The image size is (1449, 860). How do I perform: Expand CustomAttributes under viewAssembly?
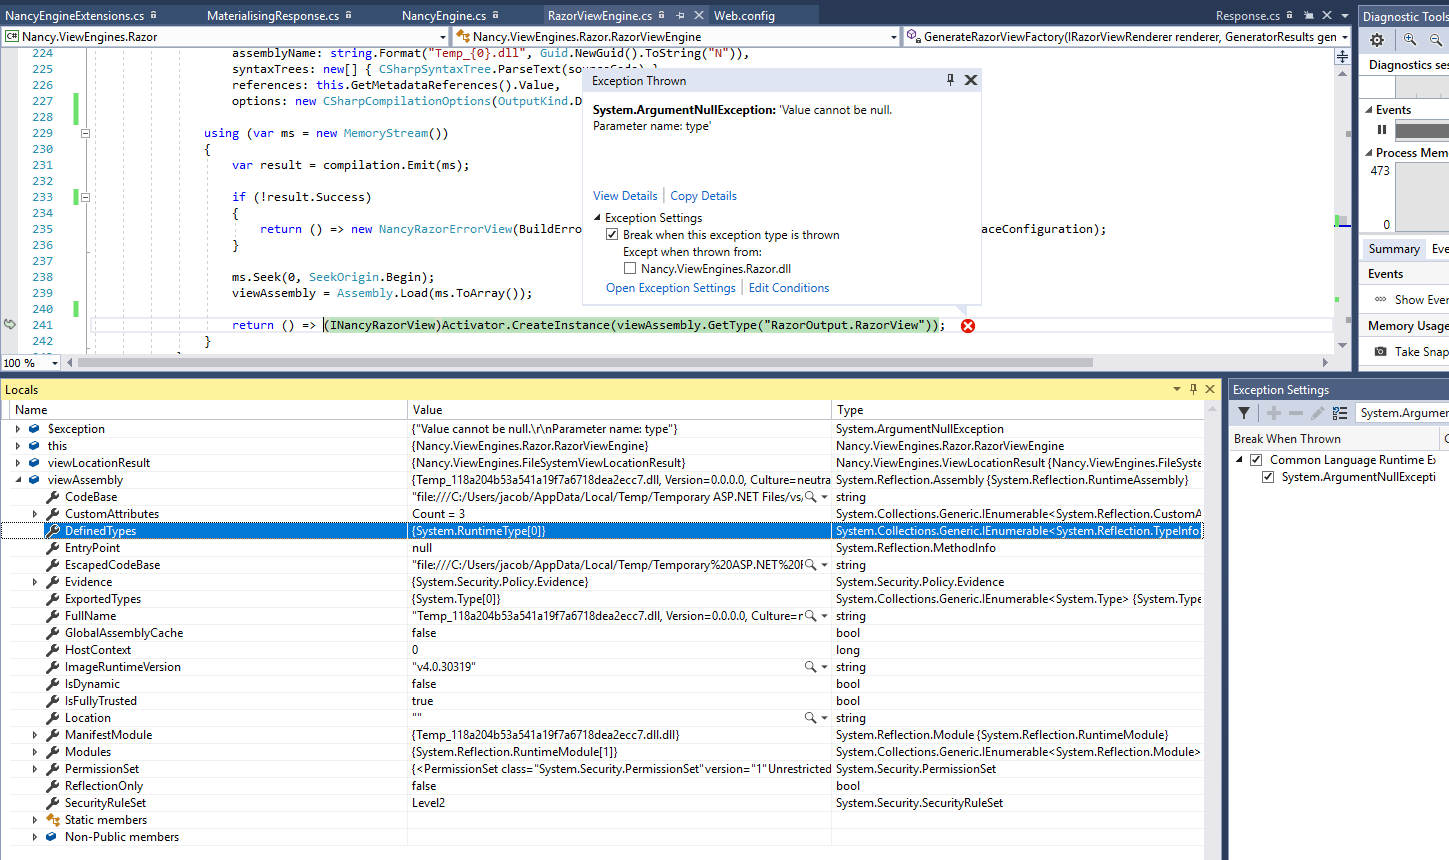pos(34,514)
